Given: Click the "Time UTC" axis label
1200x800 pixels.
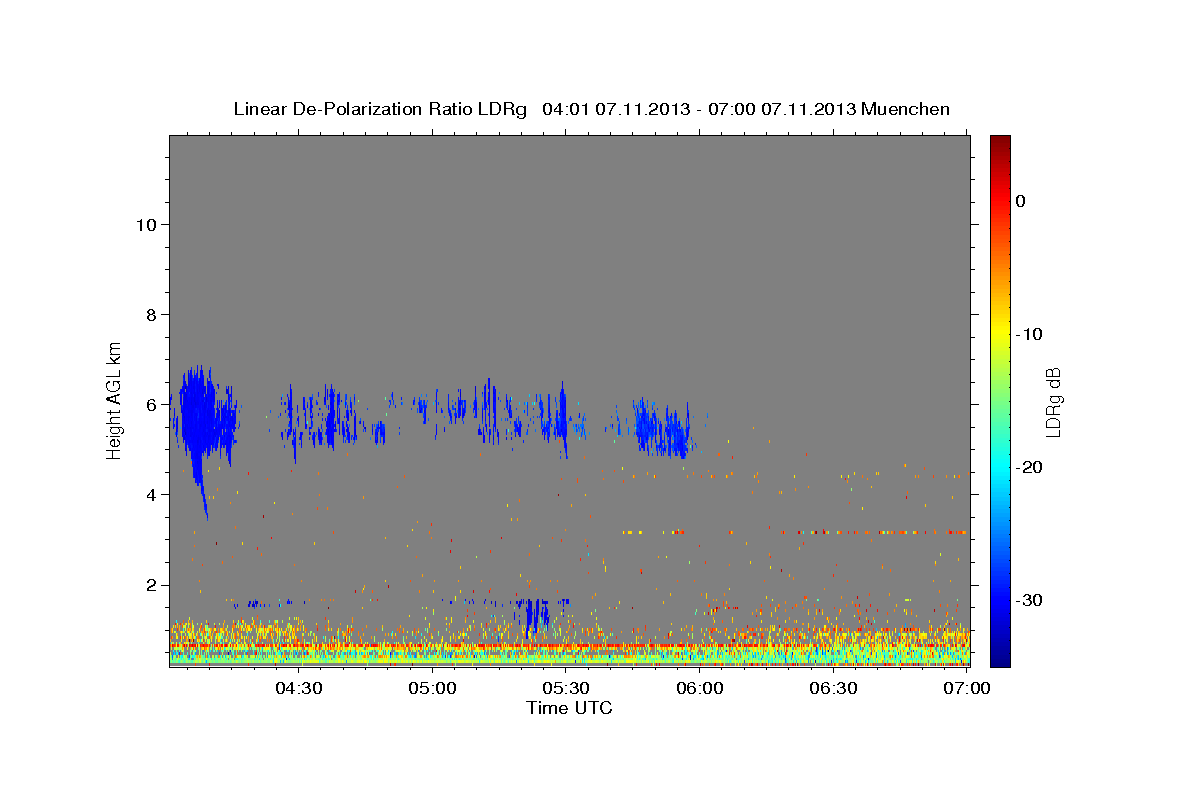Looking at the screenshot, I should [x=569, y=708].
